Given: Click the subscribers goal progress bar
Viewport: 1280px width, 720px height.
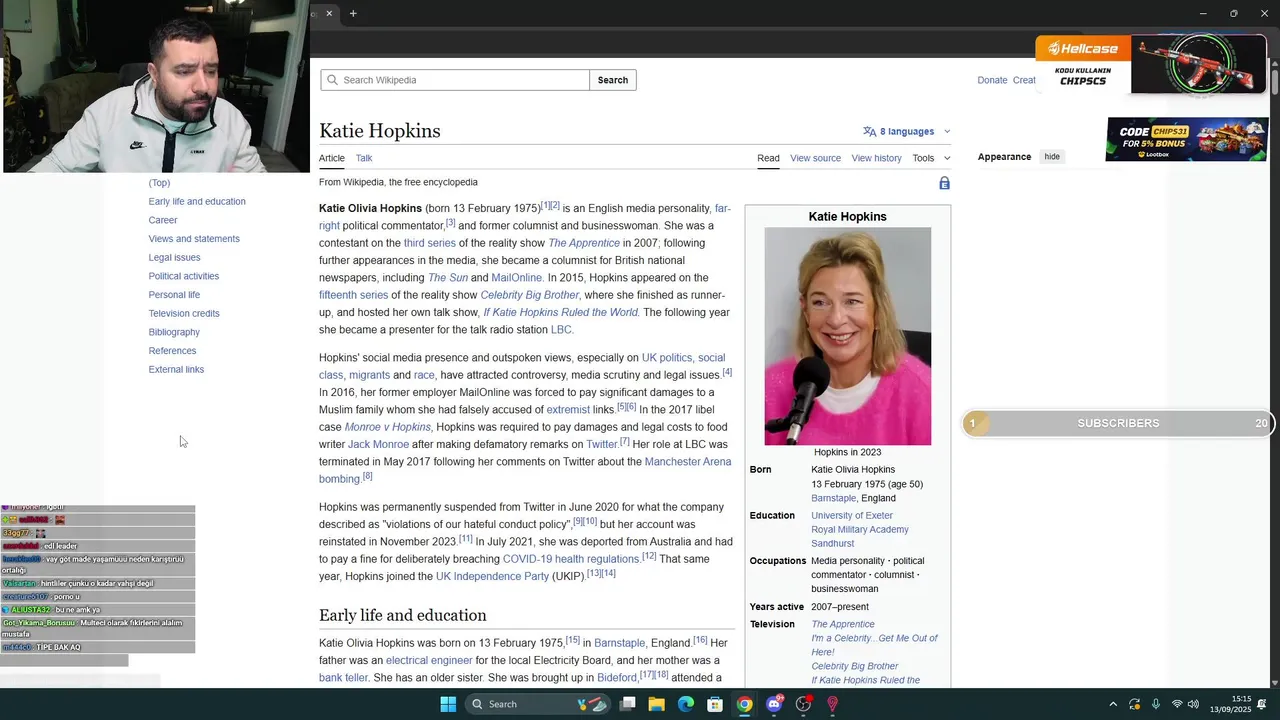Looking at the screenshot, I should [1118, 423].
